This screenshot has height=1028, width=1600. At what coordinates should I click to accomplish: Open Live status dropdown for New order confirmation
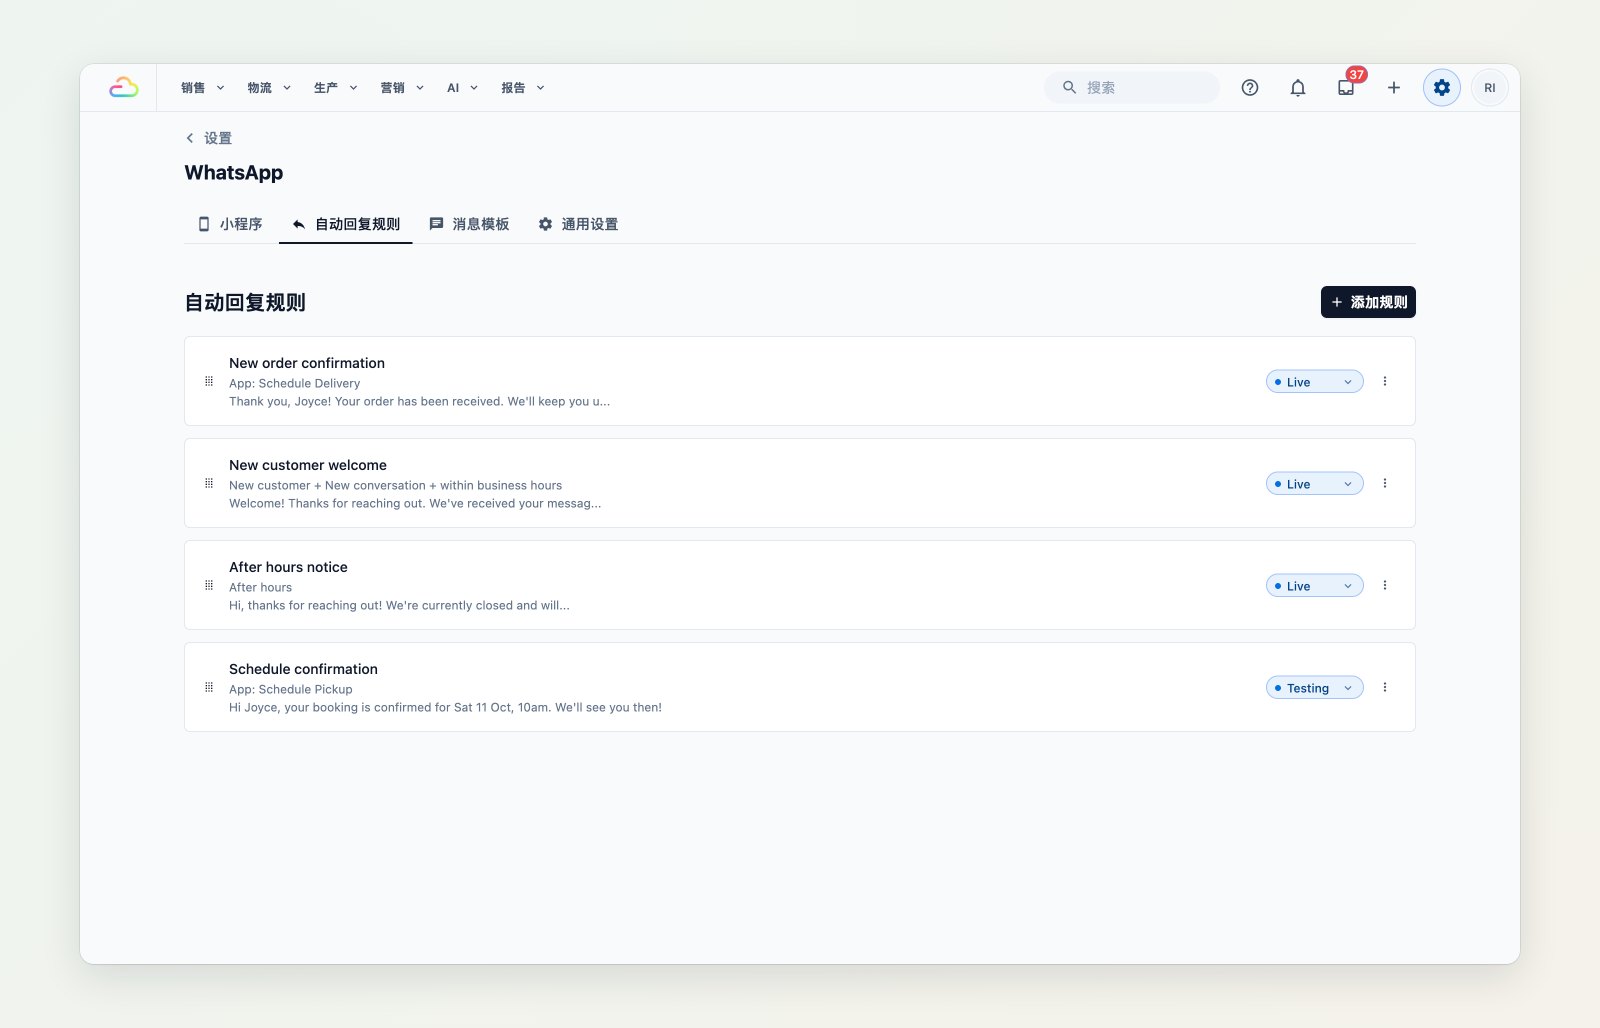[1315, 382]
